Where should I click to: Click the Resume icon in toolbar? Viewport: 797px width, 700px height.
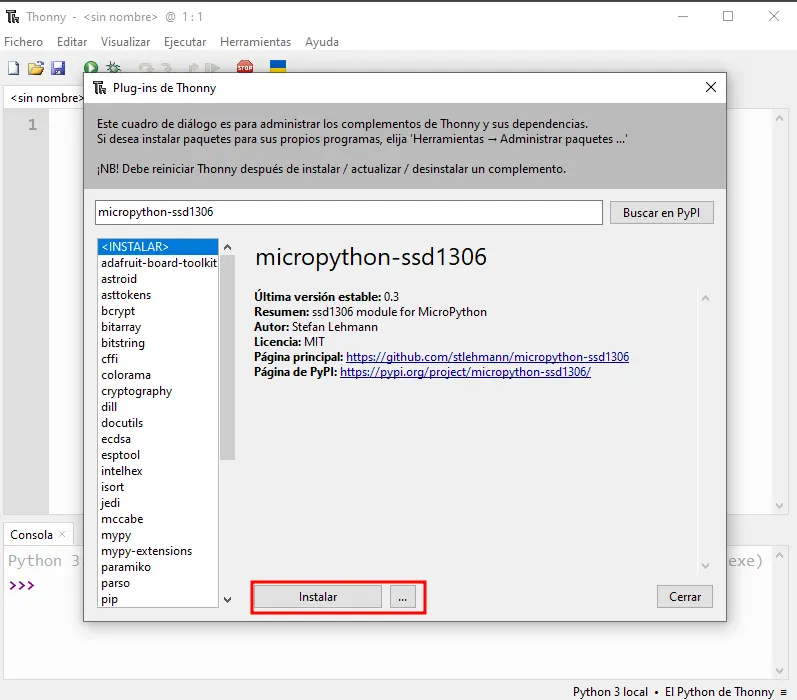pos(212,67)
